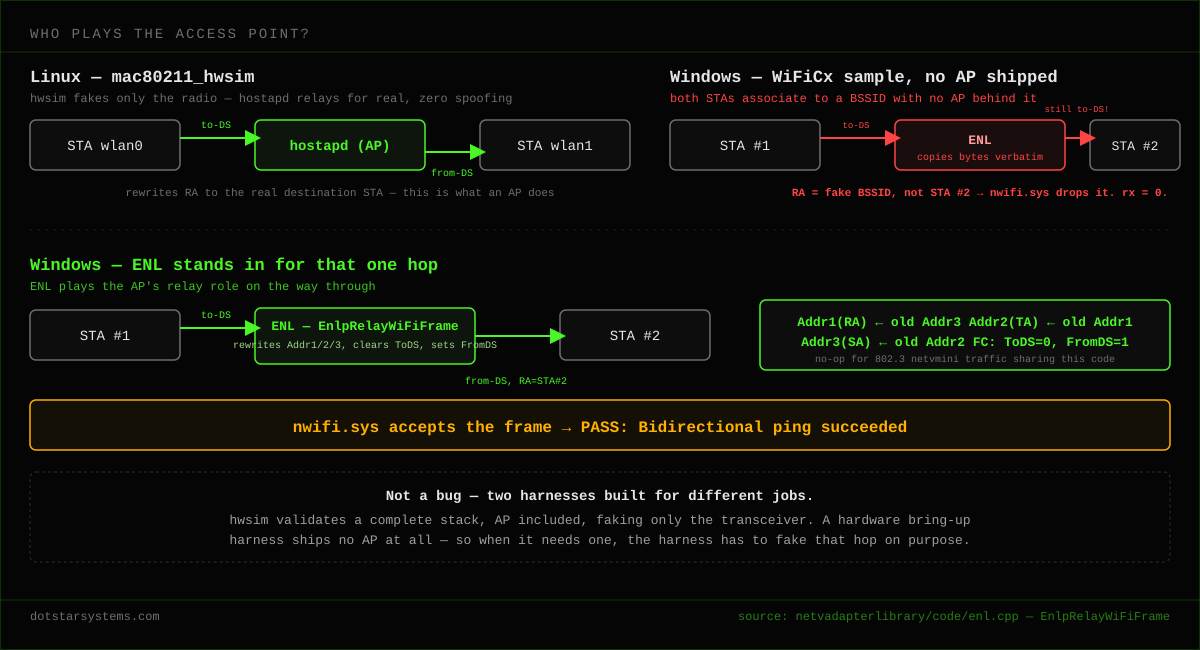This screenshot has width=1200, height=650.
Task: Click the red 'ENL copies bytes verbatim' box
Action: 980,145
